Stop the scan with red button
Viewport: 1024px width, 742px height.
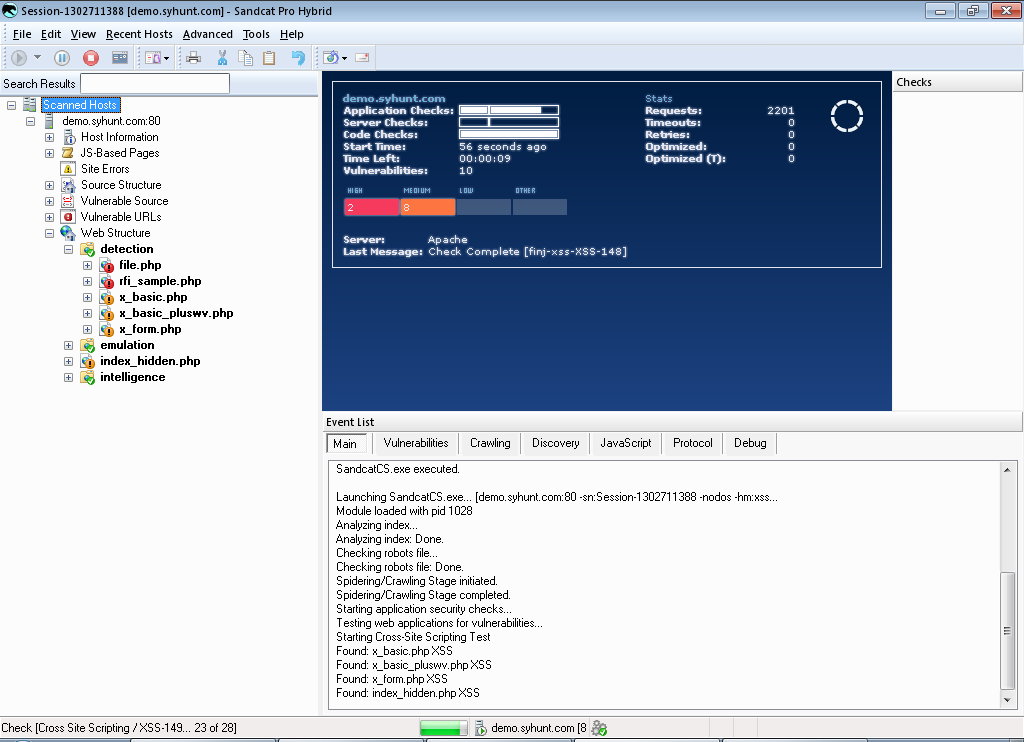point(91,58)
